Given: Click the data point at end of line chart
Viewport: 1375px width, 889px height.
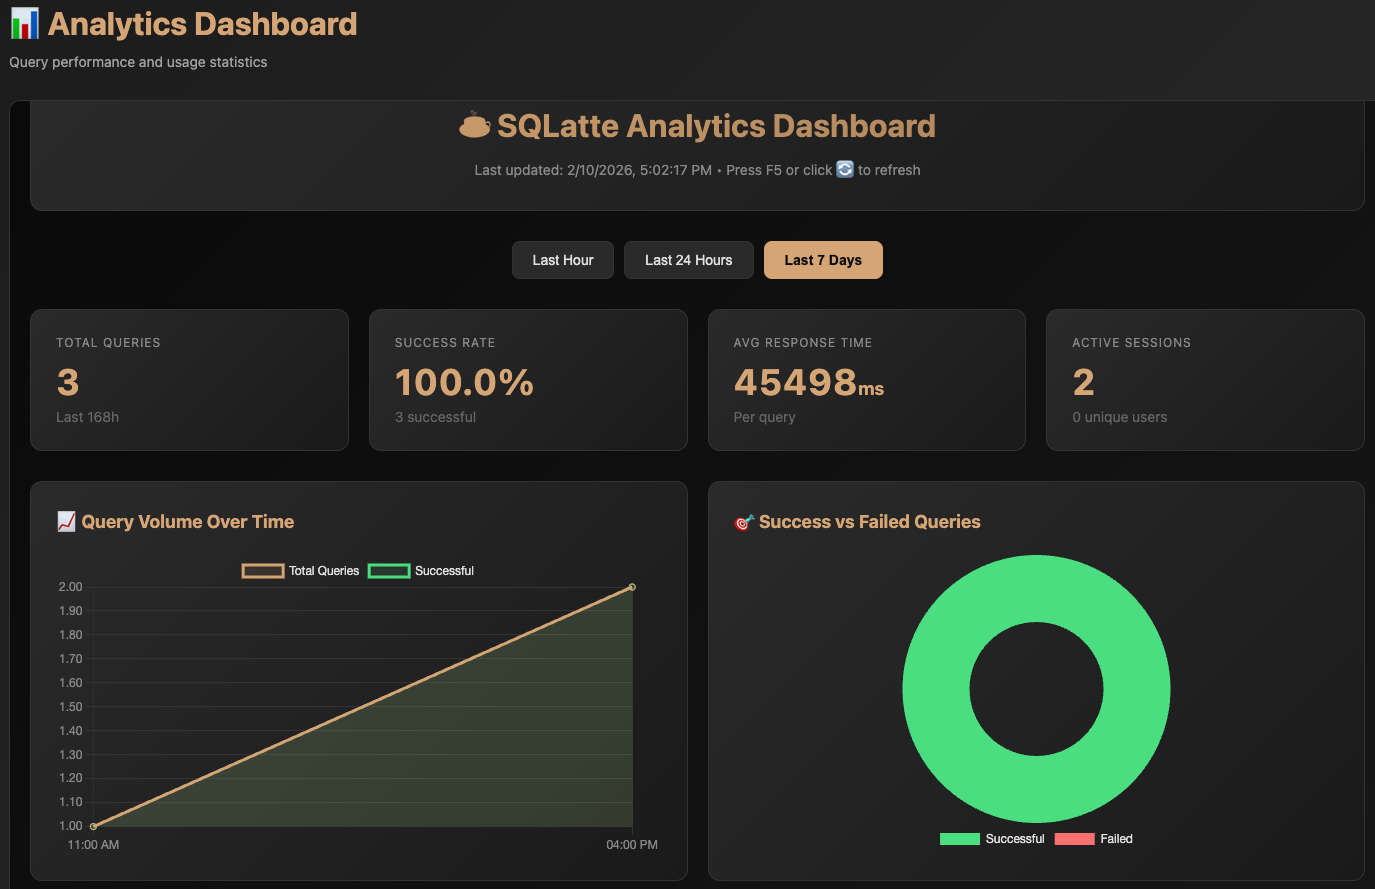Looking at the screenshot, I should 631,587.
